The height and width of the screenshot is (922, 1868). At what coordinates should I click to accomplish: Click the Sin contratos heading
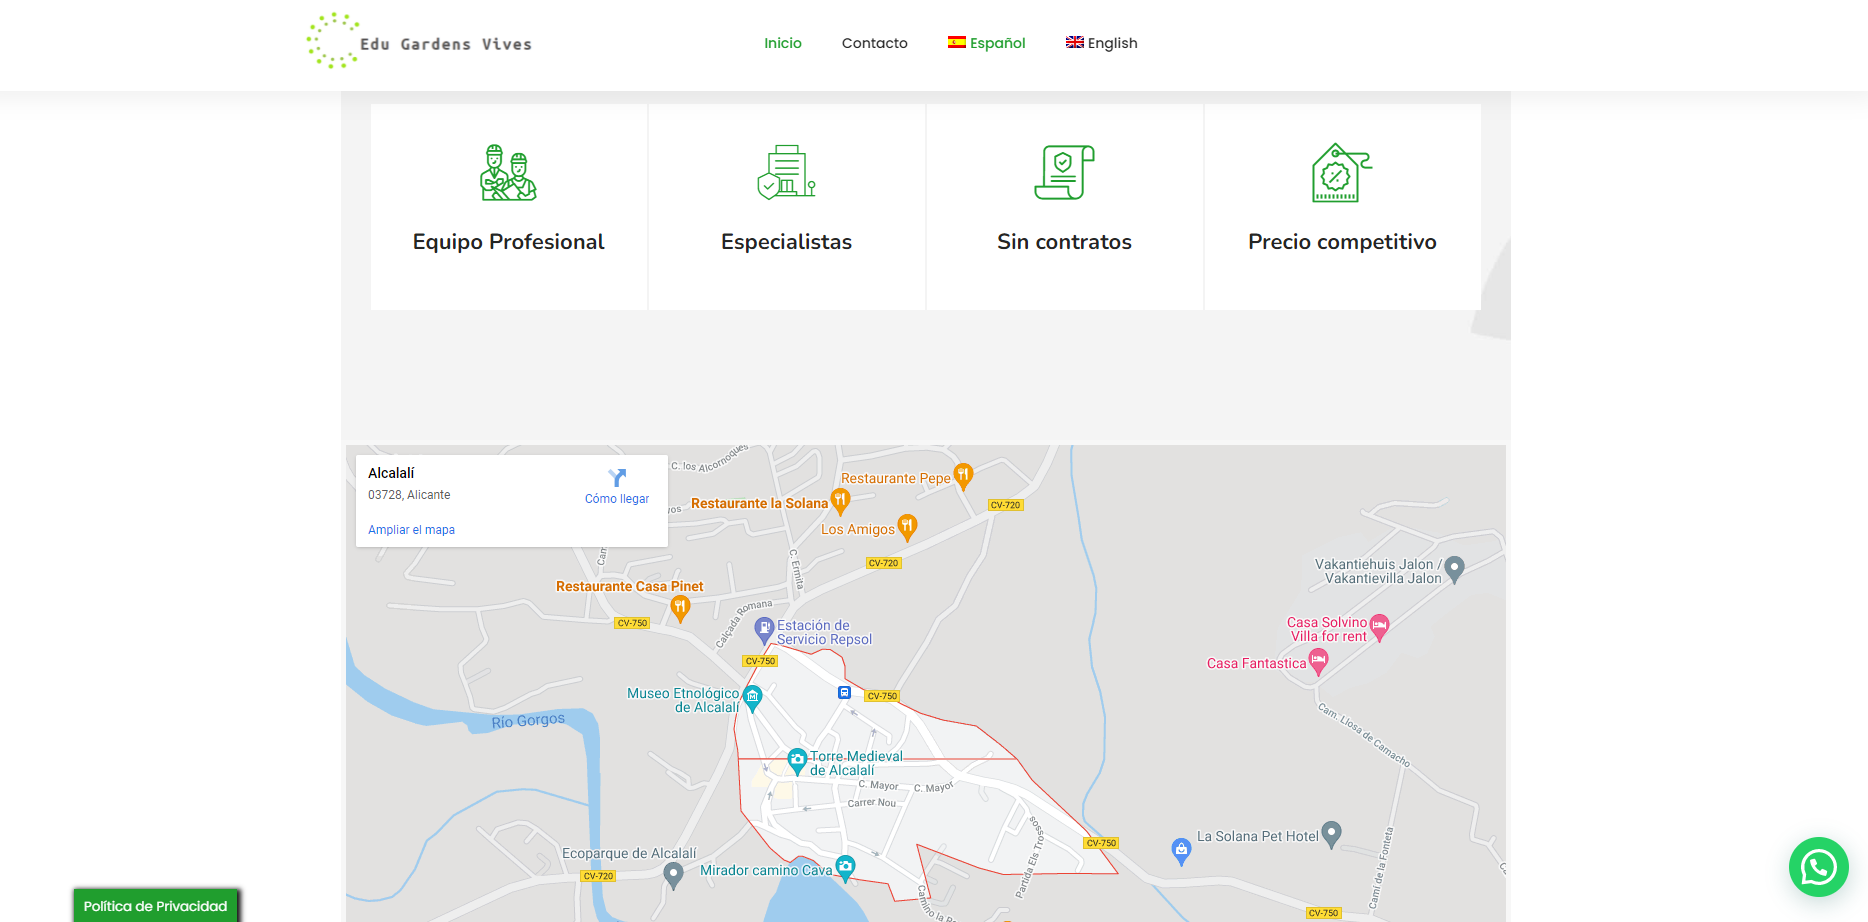point(1064,242)
